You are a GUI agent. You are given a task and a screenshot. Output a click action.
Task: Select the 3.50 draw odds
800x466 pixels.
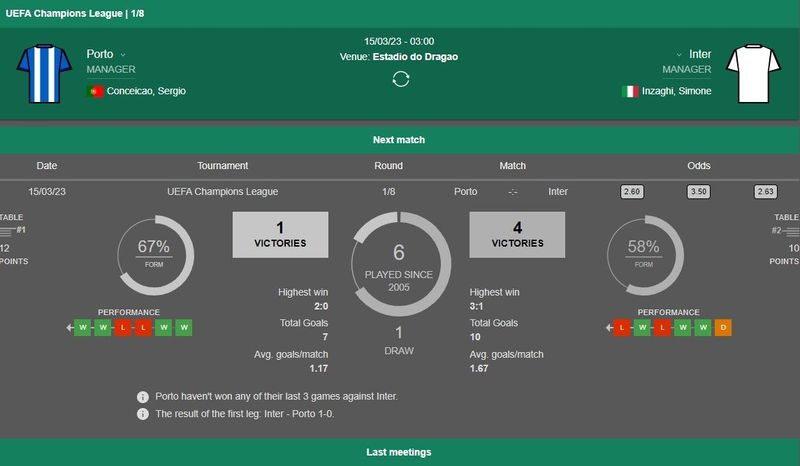pos(698,192)
